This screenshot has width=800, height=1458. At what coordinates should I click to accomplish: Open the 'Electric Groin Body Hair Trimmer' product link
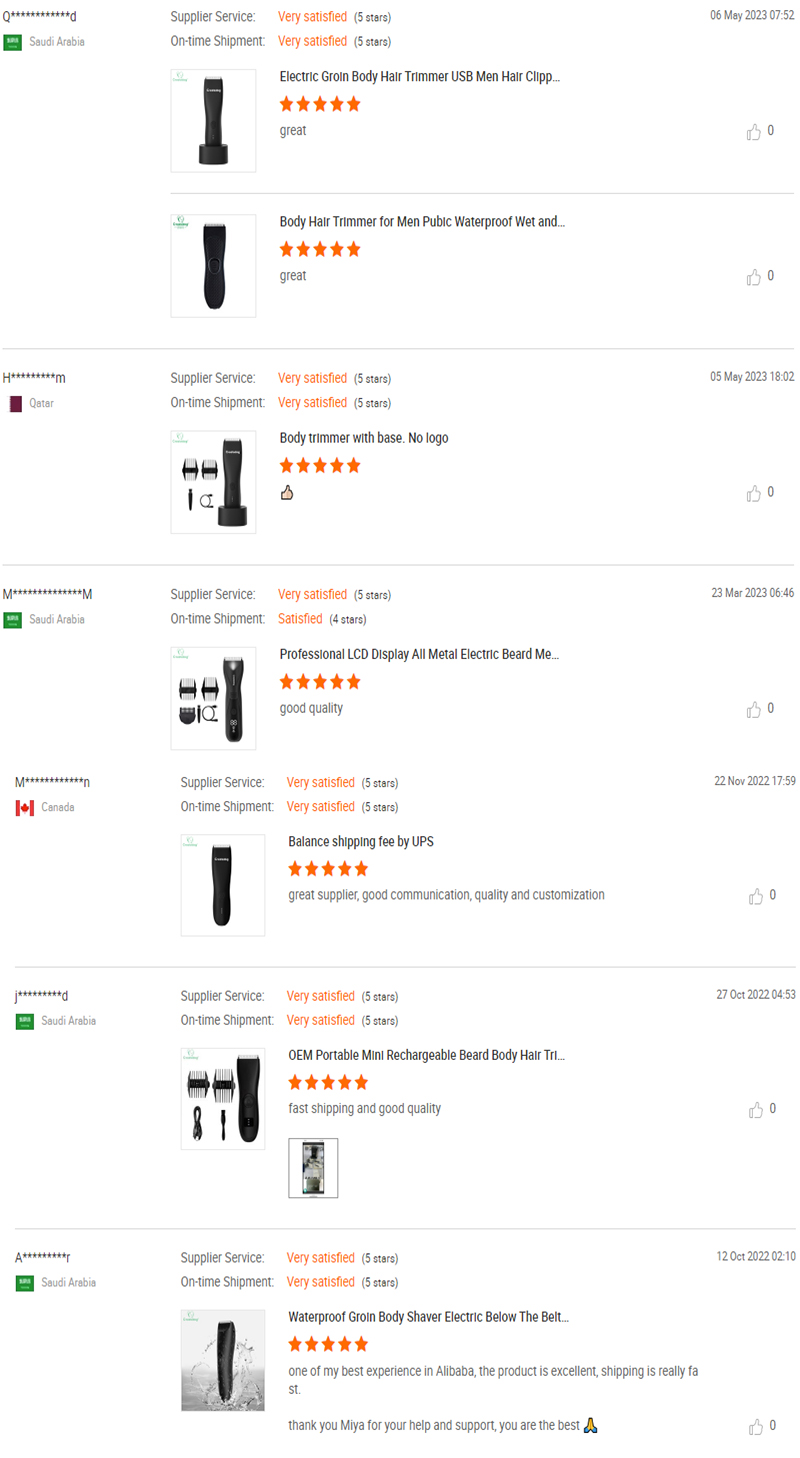[x=420, y=76]
